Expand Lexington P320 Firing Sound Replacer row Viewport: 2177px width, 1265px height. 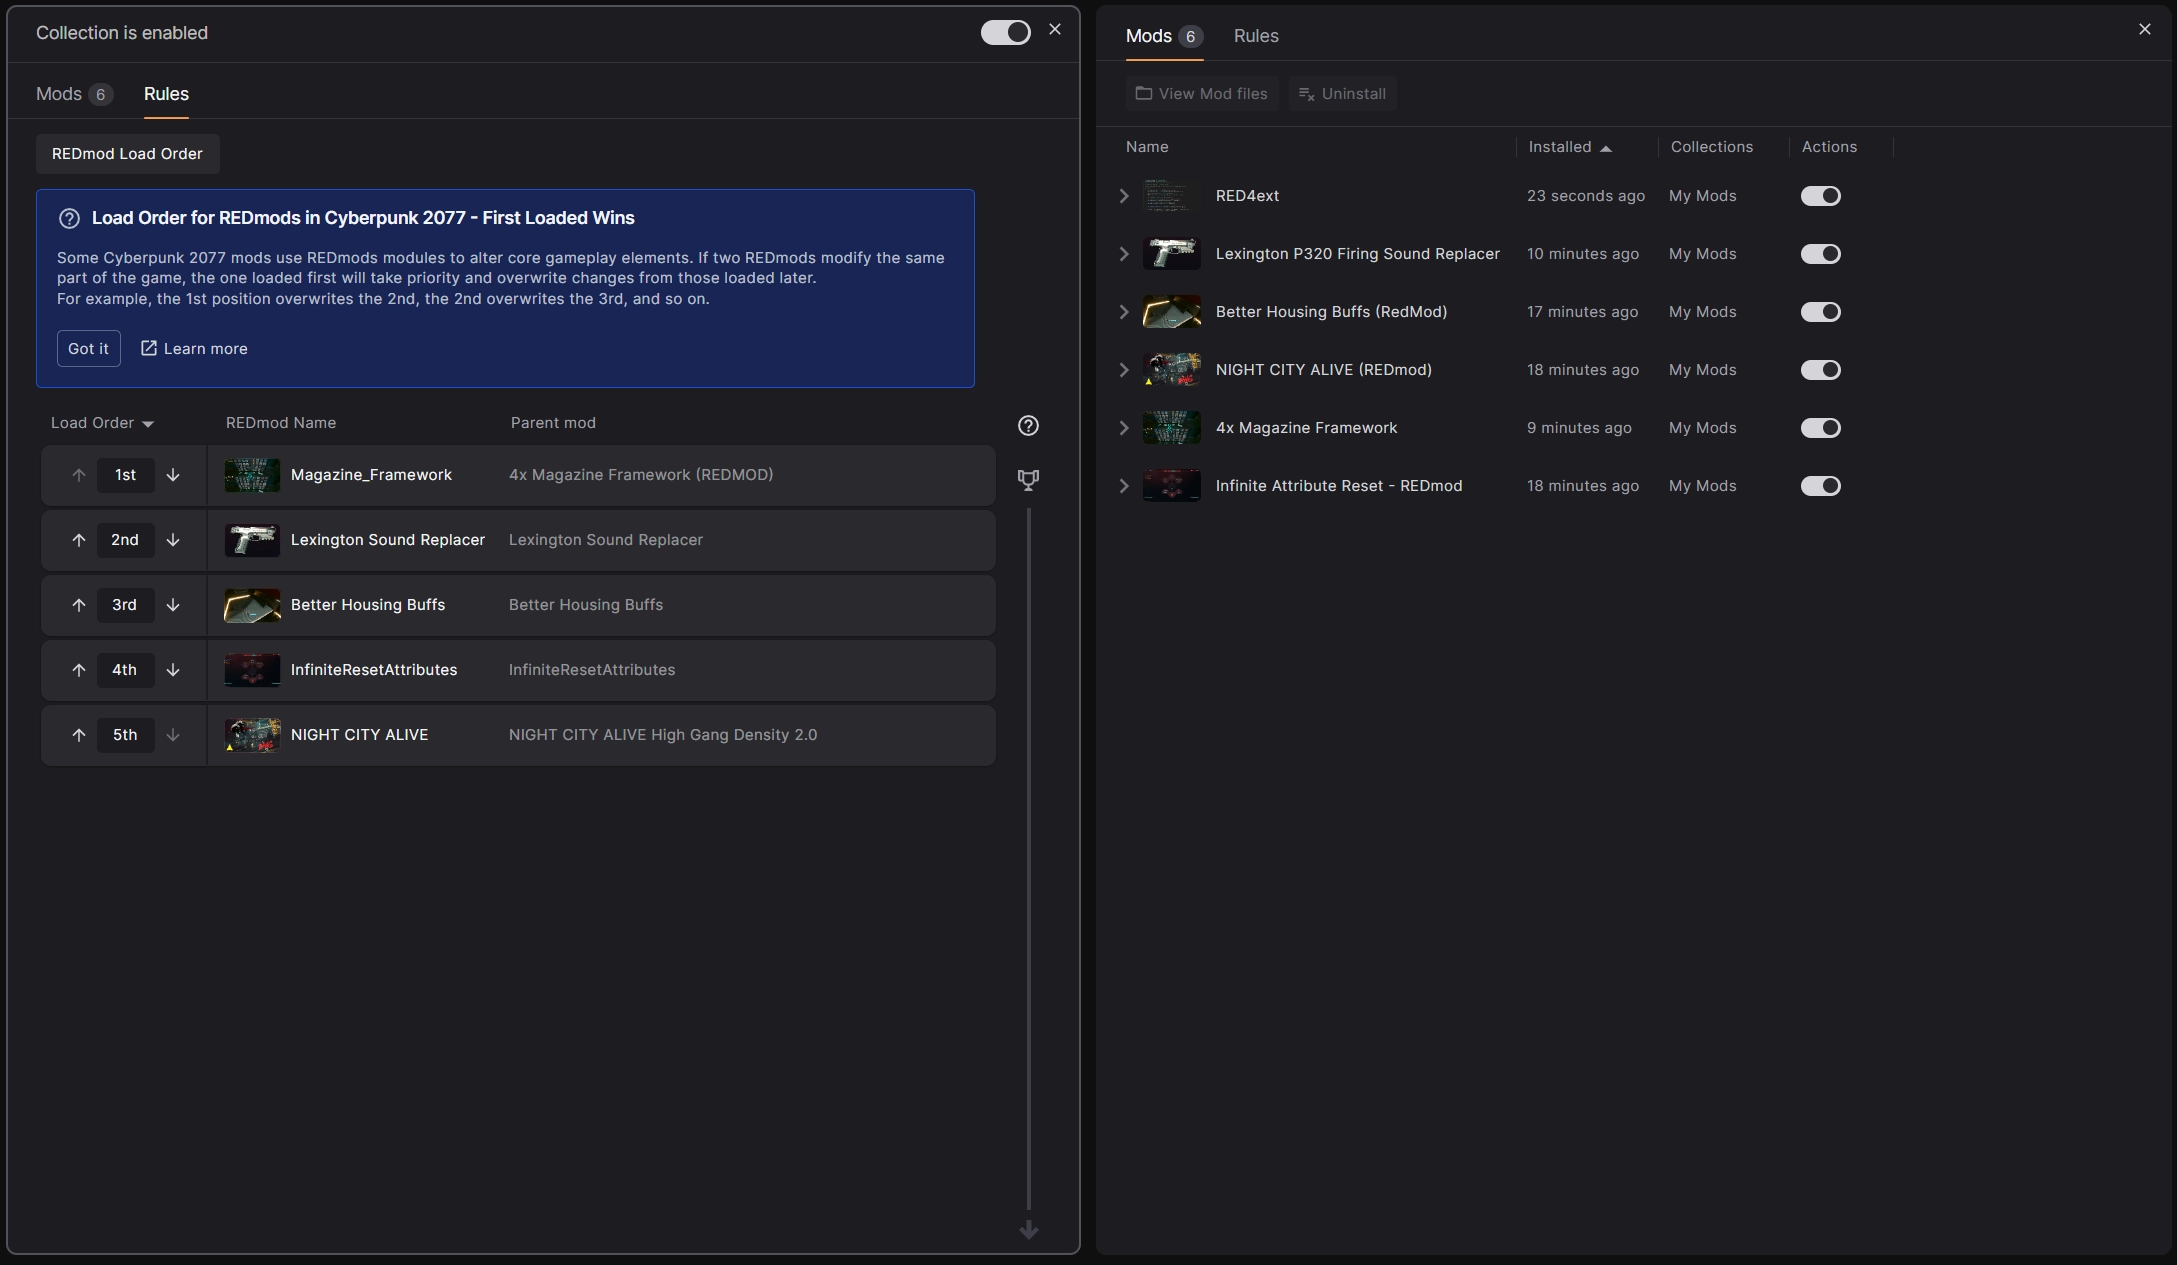tap(1124, 254)
